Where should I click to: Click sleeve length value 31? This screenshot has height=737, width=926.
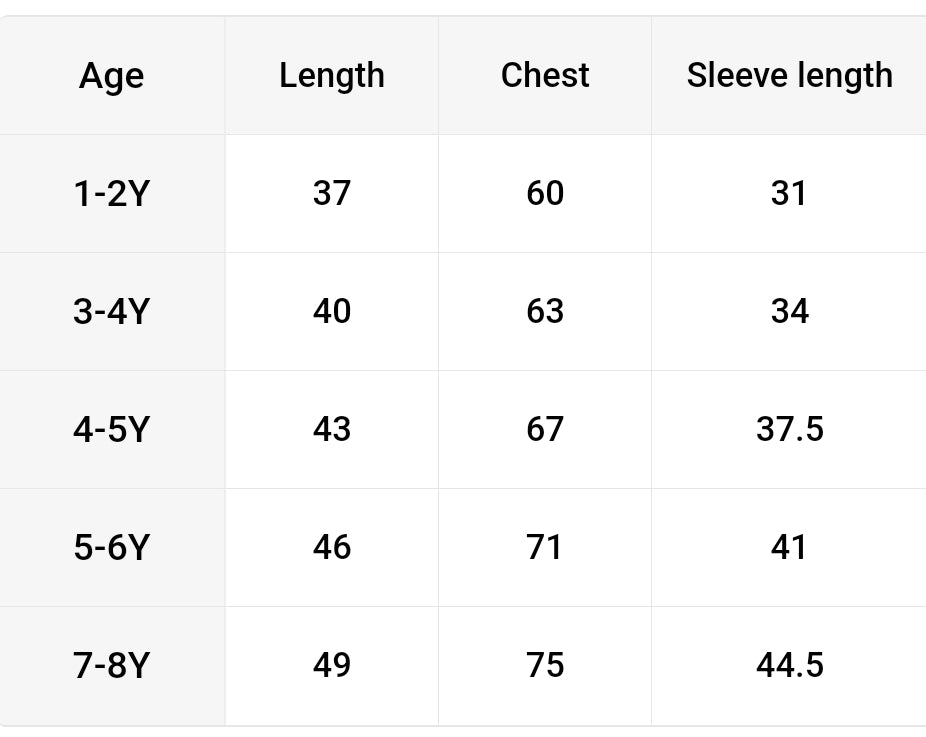(789, 193)
